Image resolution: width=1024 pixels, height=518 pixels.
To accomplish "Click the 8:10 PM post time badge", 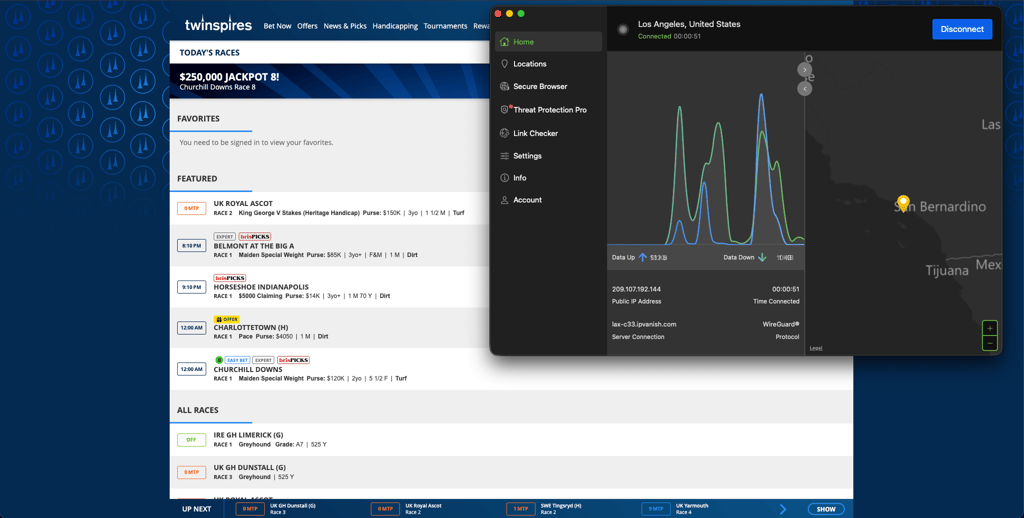I will [x=191, y=246].
